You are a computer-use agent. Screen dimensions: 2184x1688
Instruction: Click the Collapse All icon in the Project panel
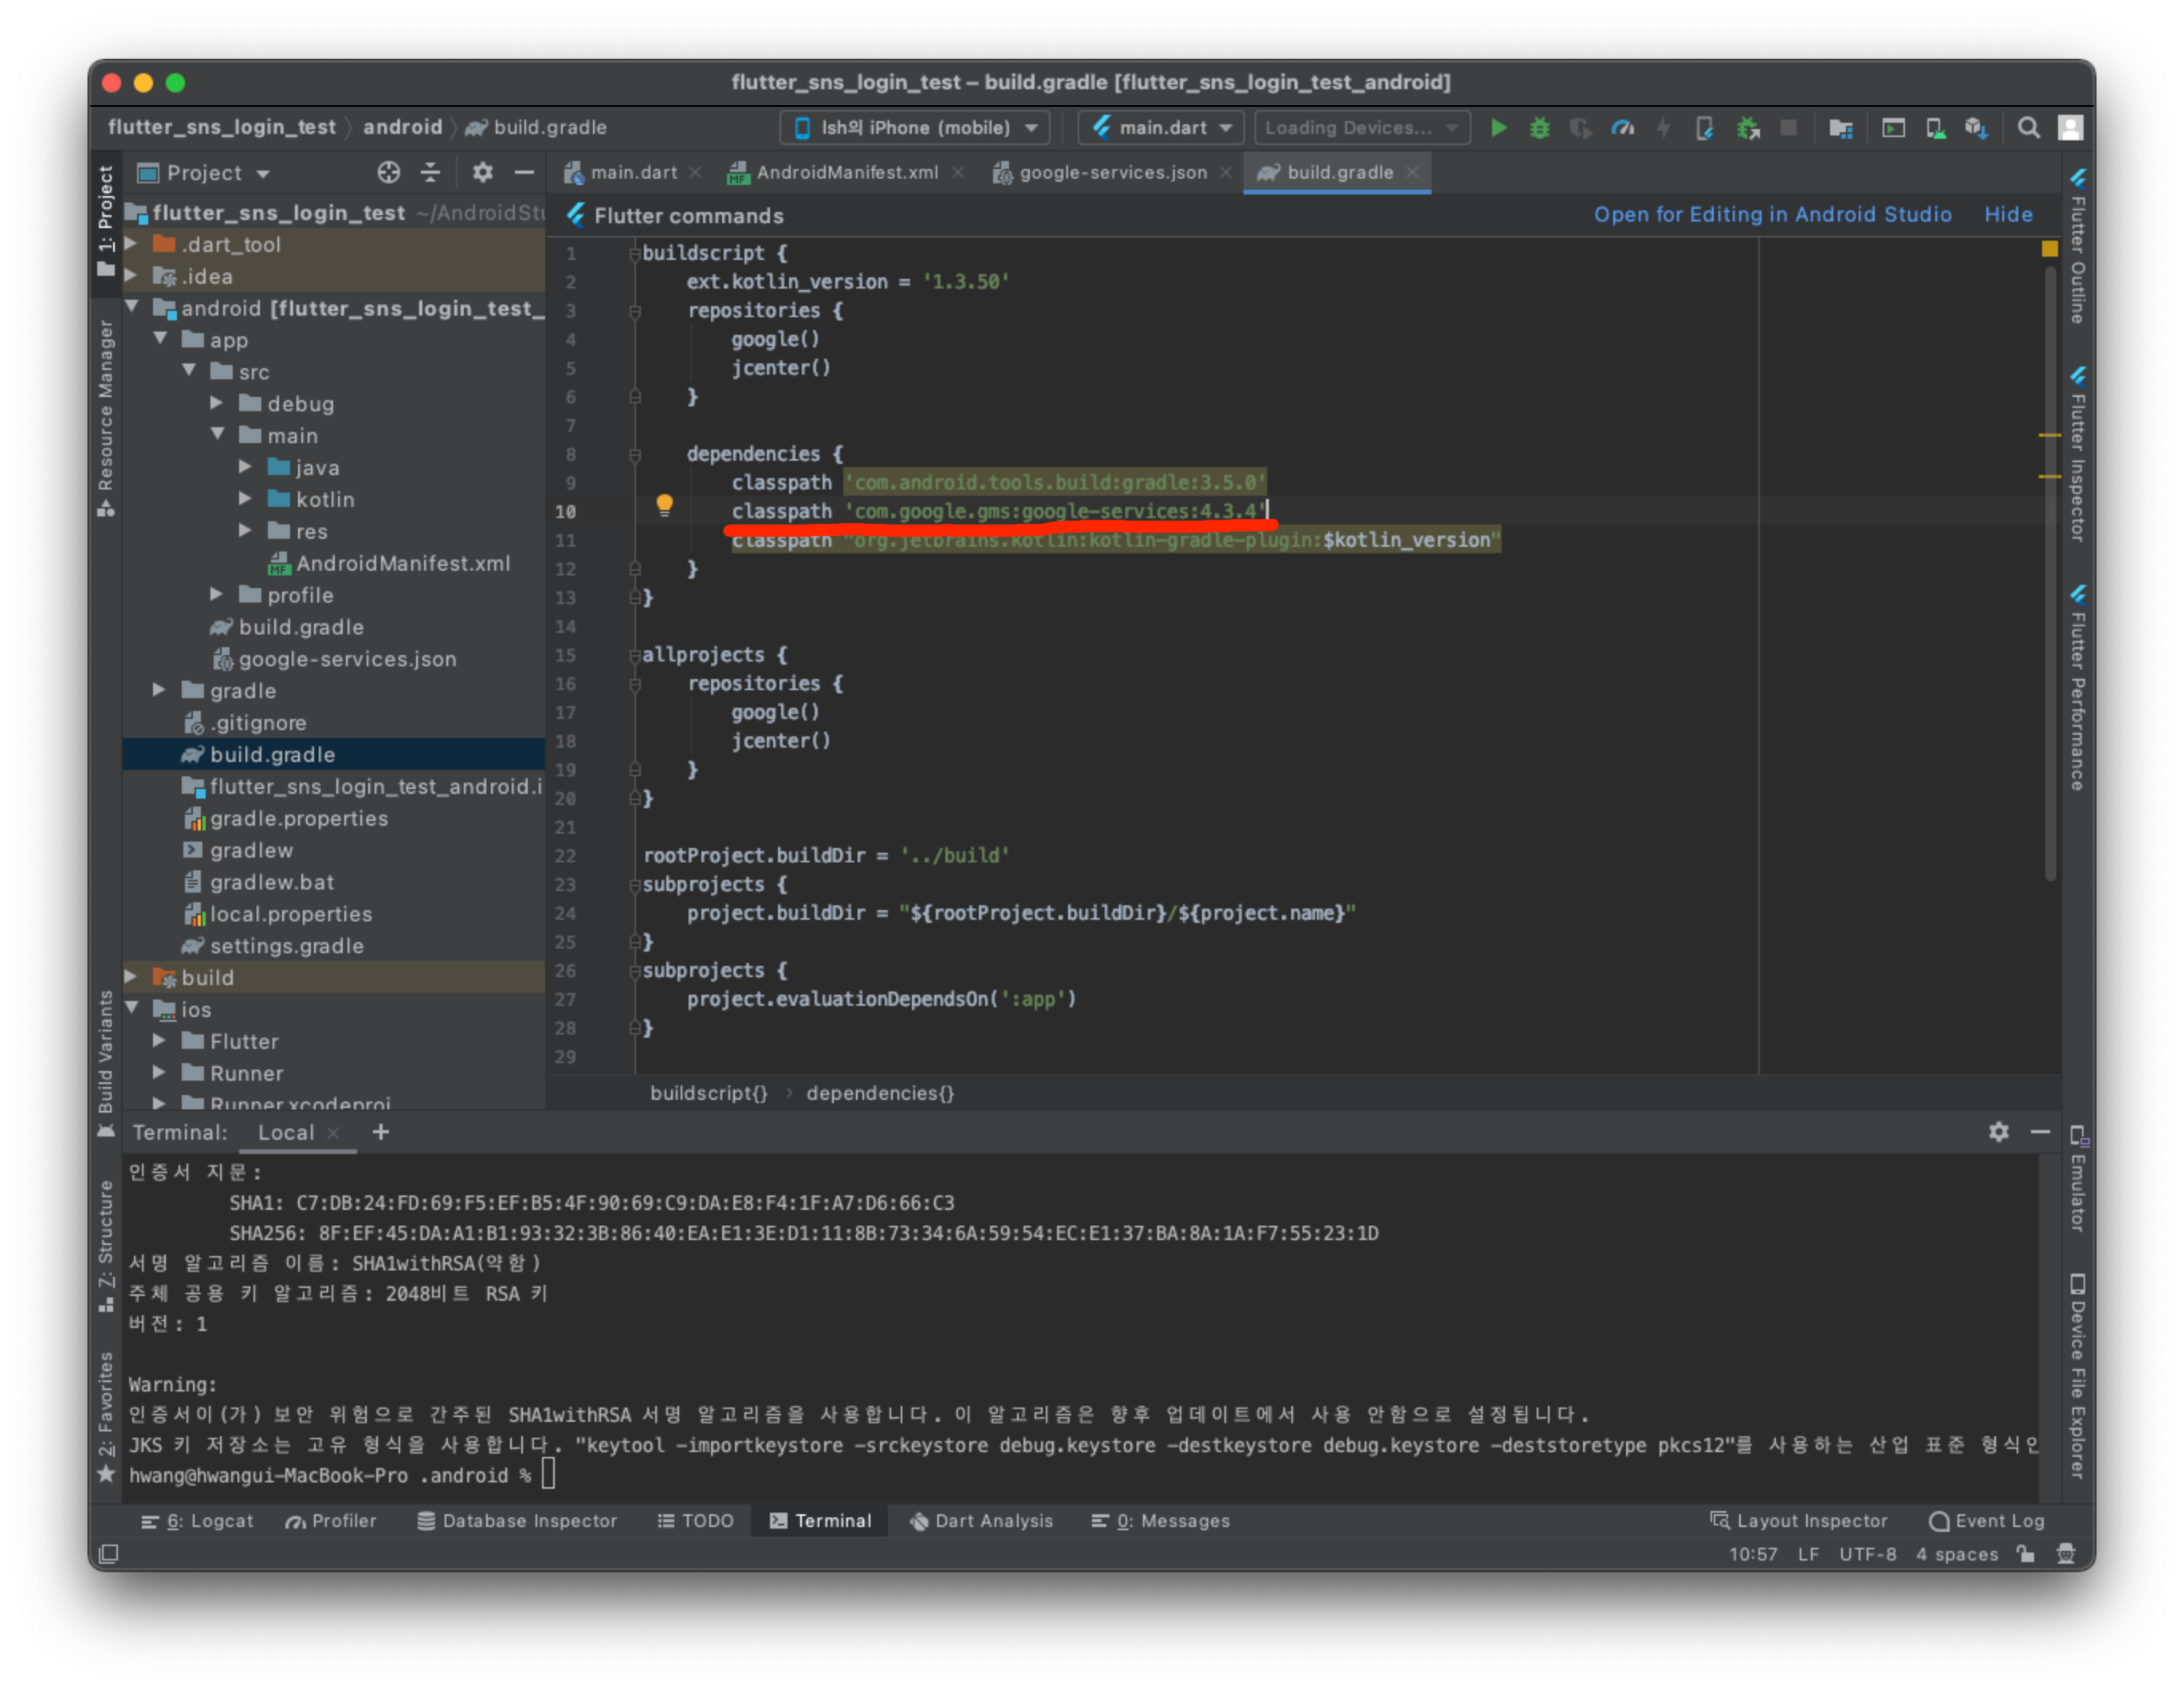pos(430,173)
